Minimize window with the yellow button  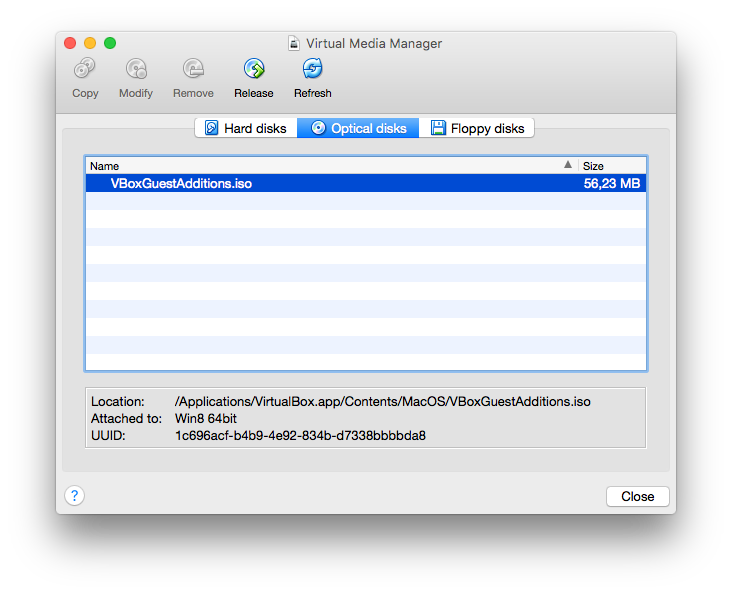(x=90, y=43)
